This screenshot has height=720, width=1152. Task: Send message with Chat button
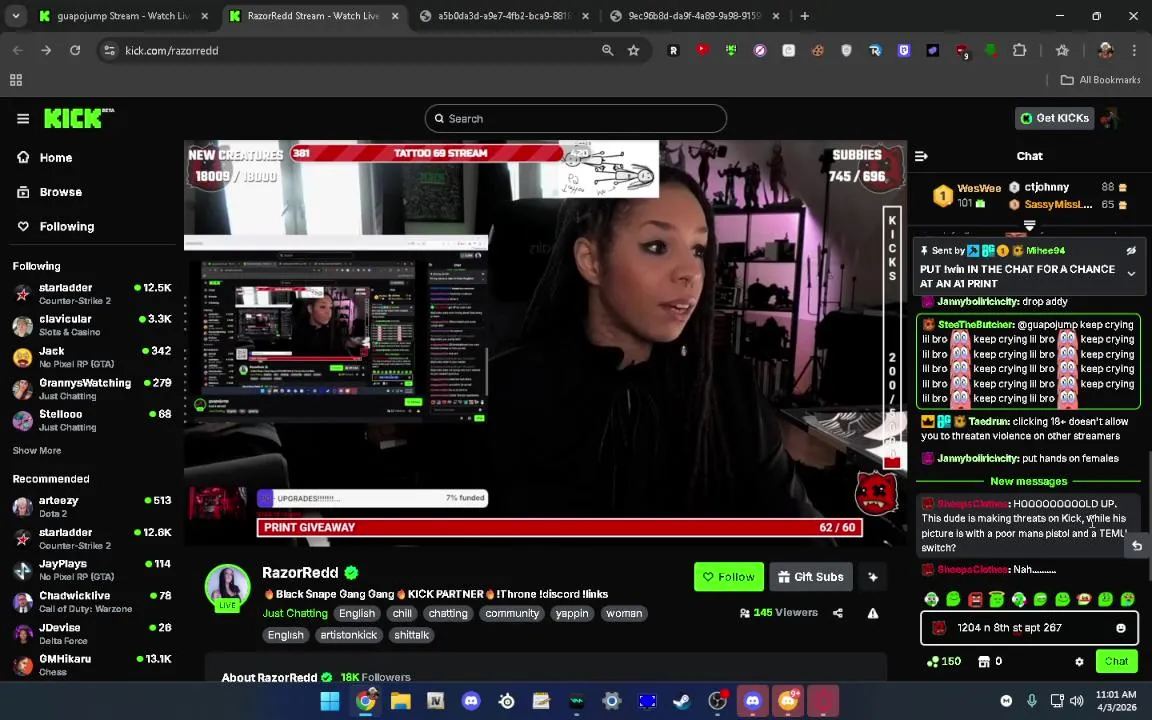[x=1116, y=661]
